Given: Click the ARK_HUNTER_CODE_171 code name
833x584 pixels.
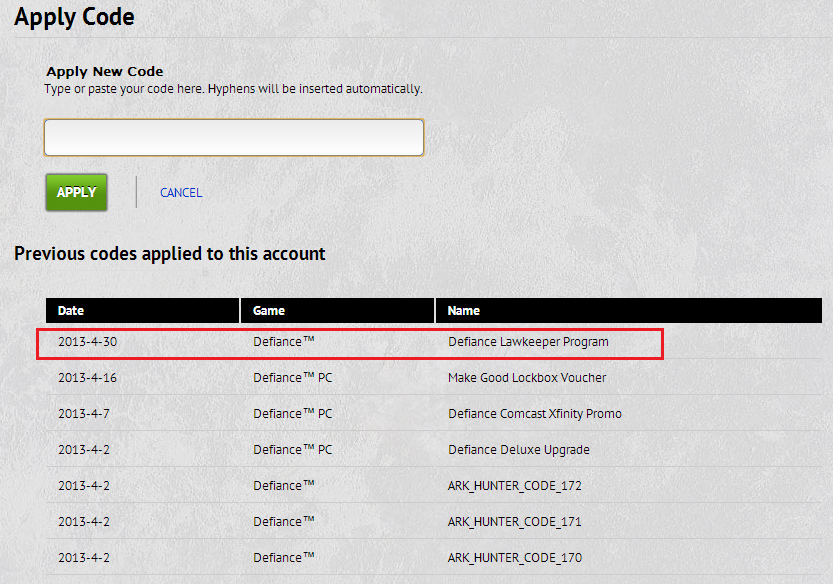Looking at the screenshot, I should [514, 522].
